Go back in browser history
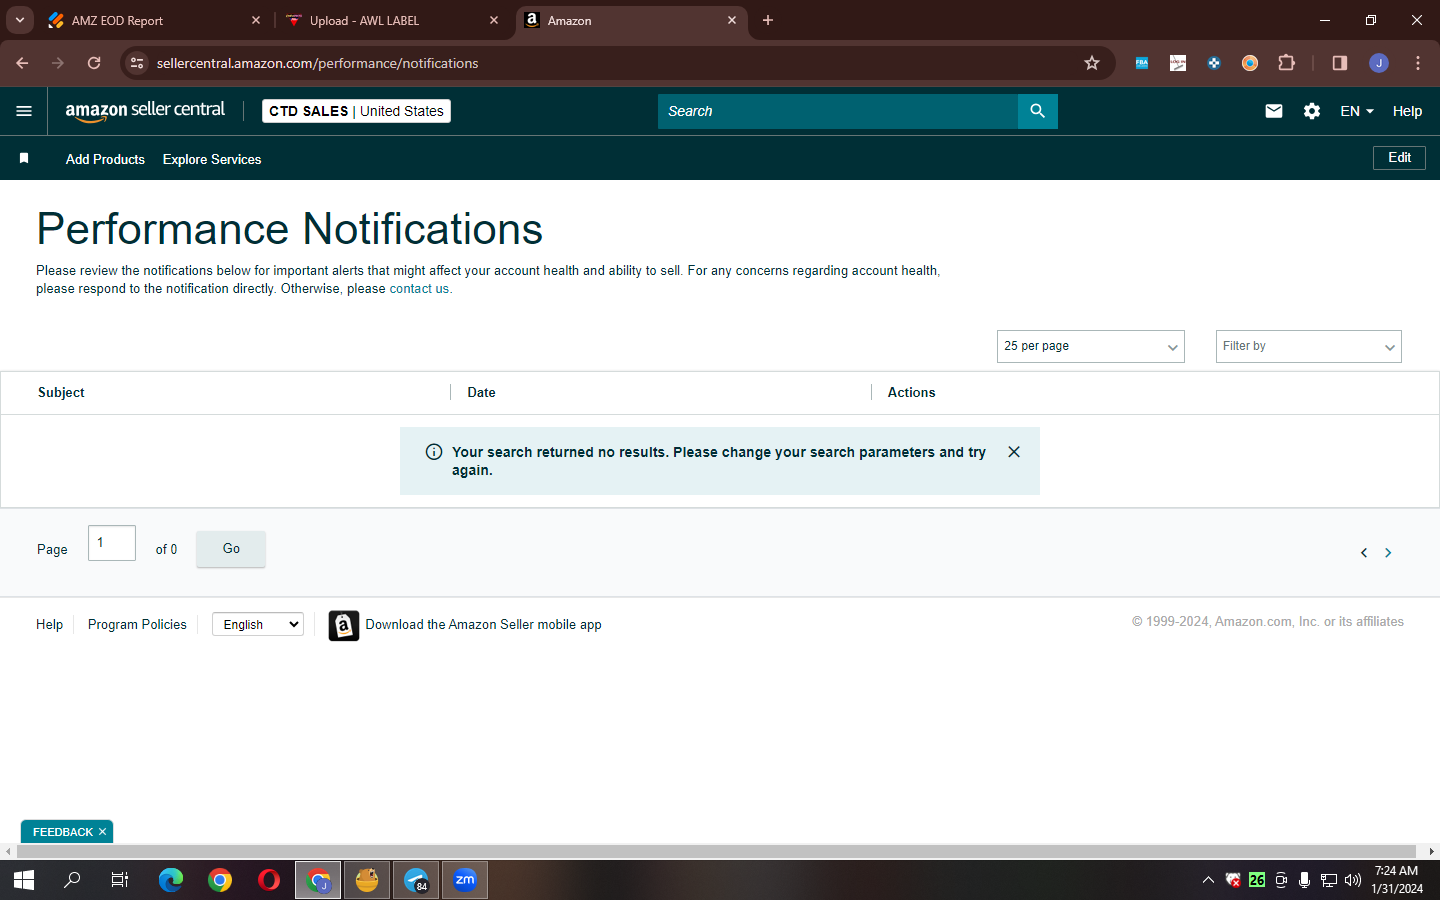Screen dimensions: 1440x900 click(22, 63)
